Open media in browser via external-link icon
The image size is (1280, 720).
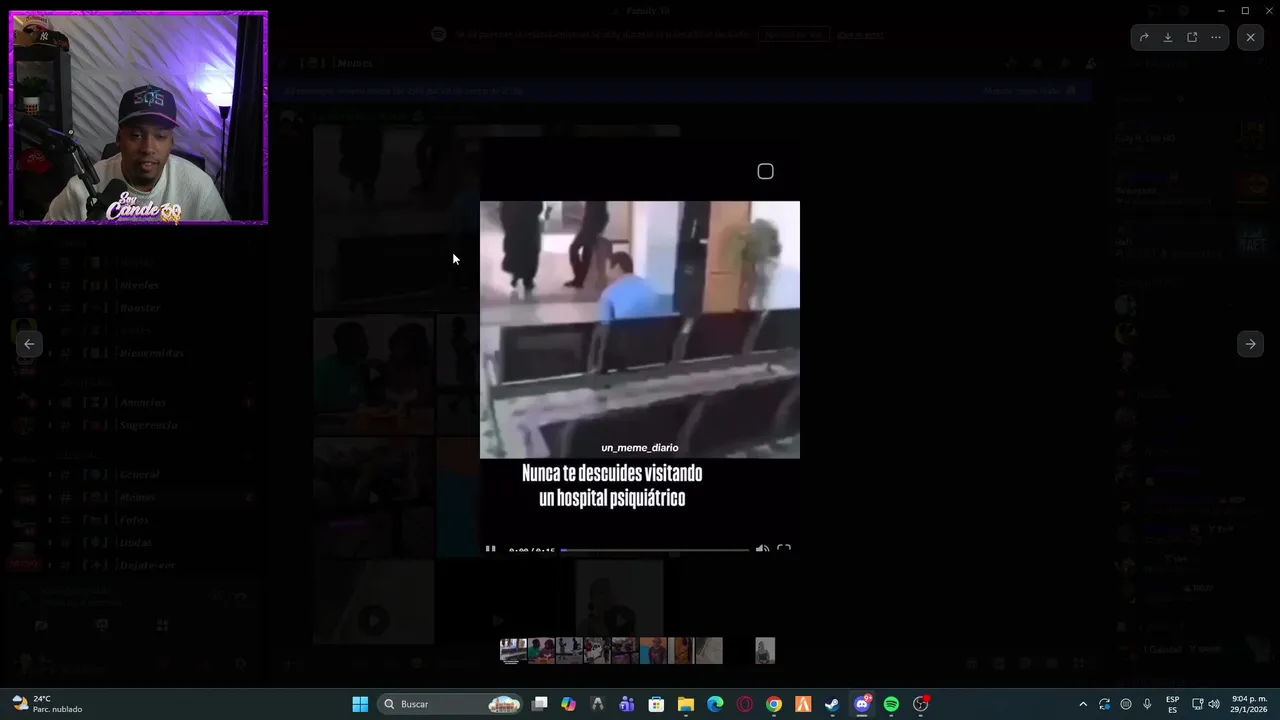point(1192,37)
